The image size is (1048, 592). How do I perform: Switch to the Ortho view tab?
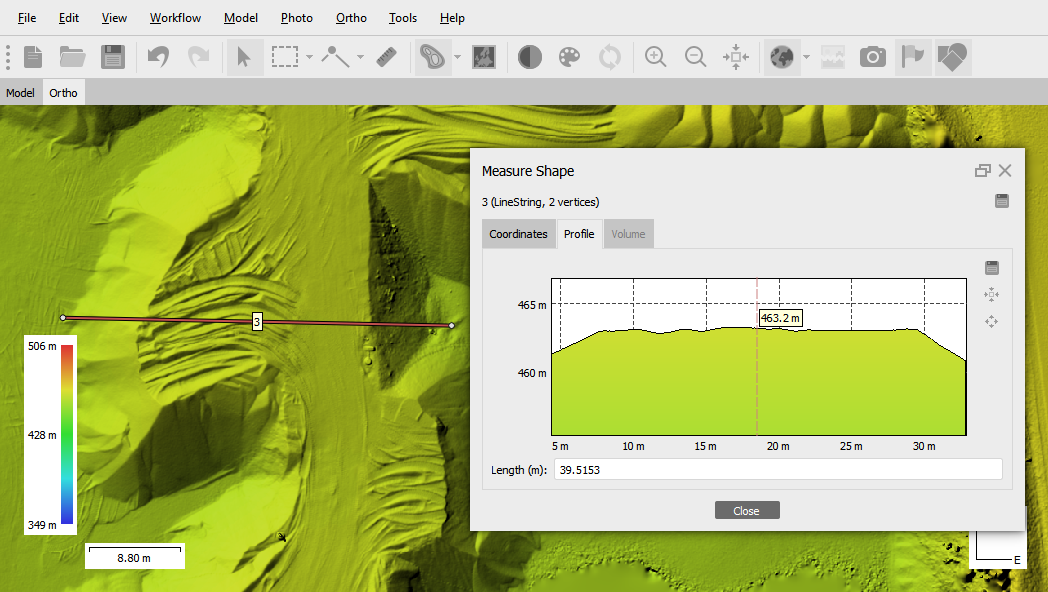[x=63, y=93]
